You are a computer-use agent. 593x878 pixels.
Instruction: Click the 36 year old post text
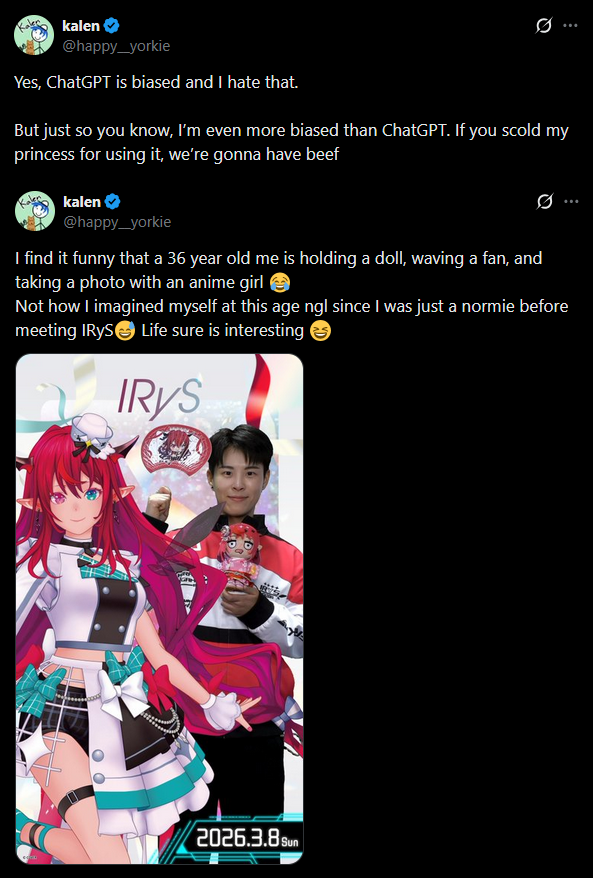coord(292,294)
